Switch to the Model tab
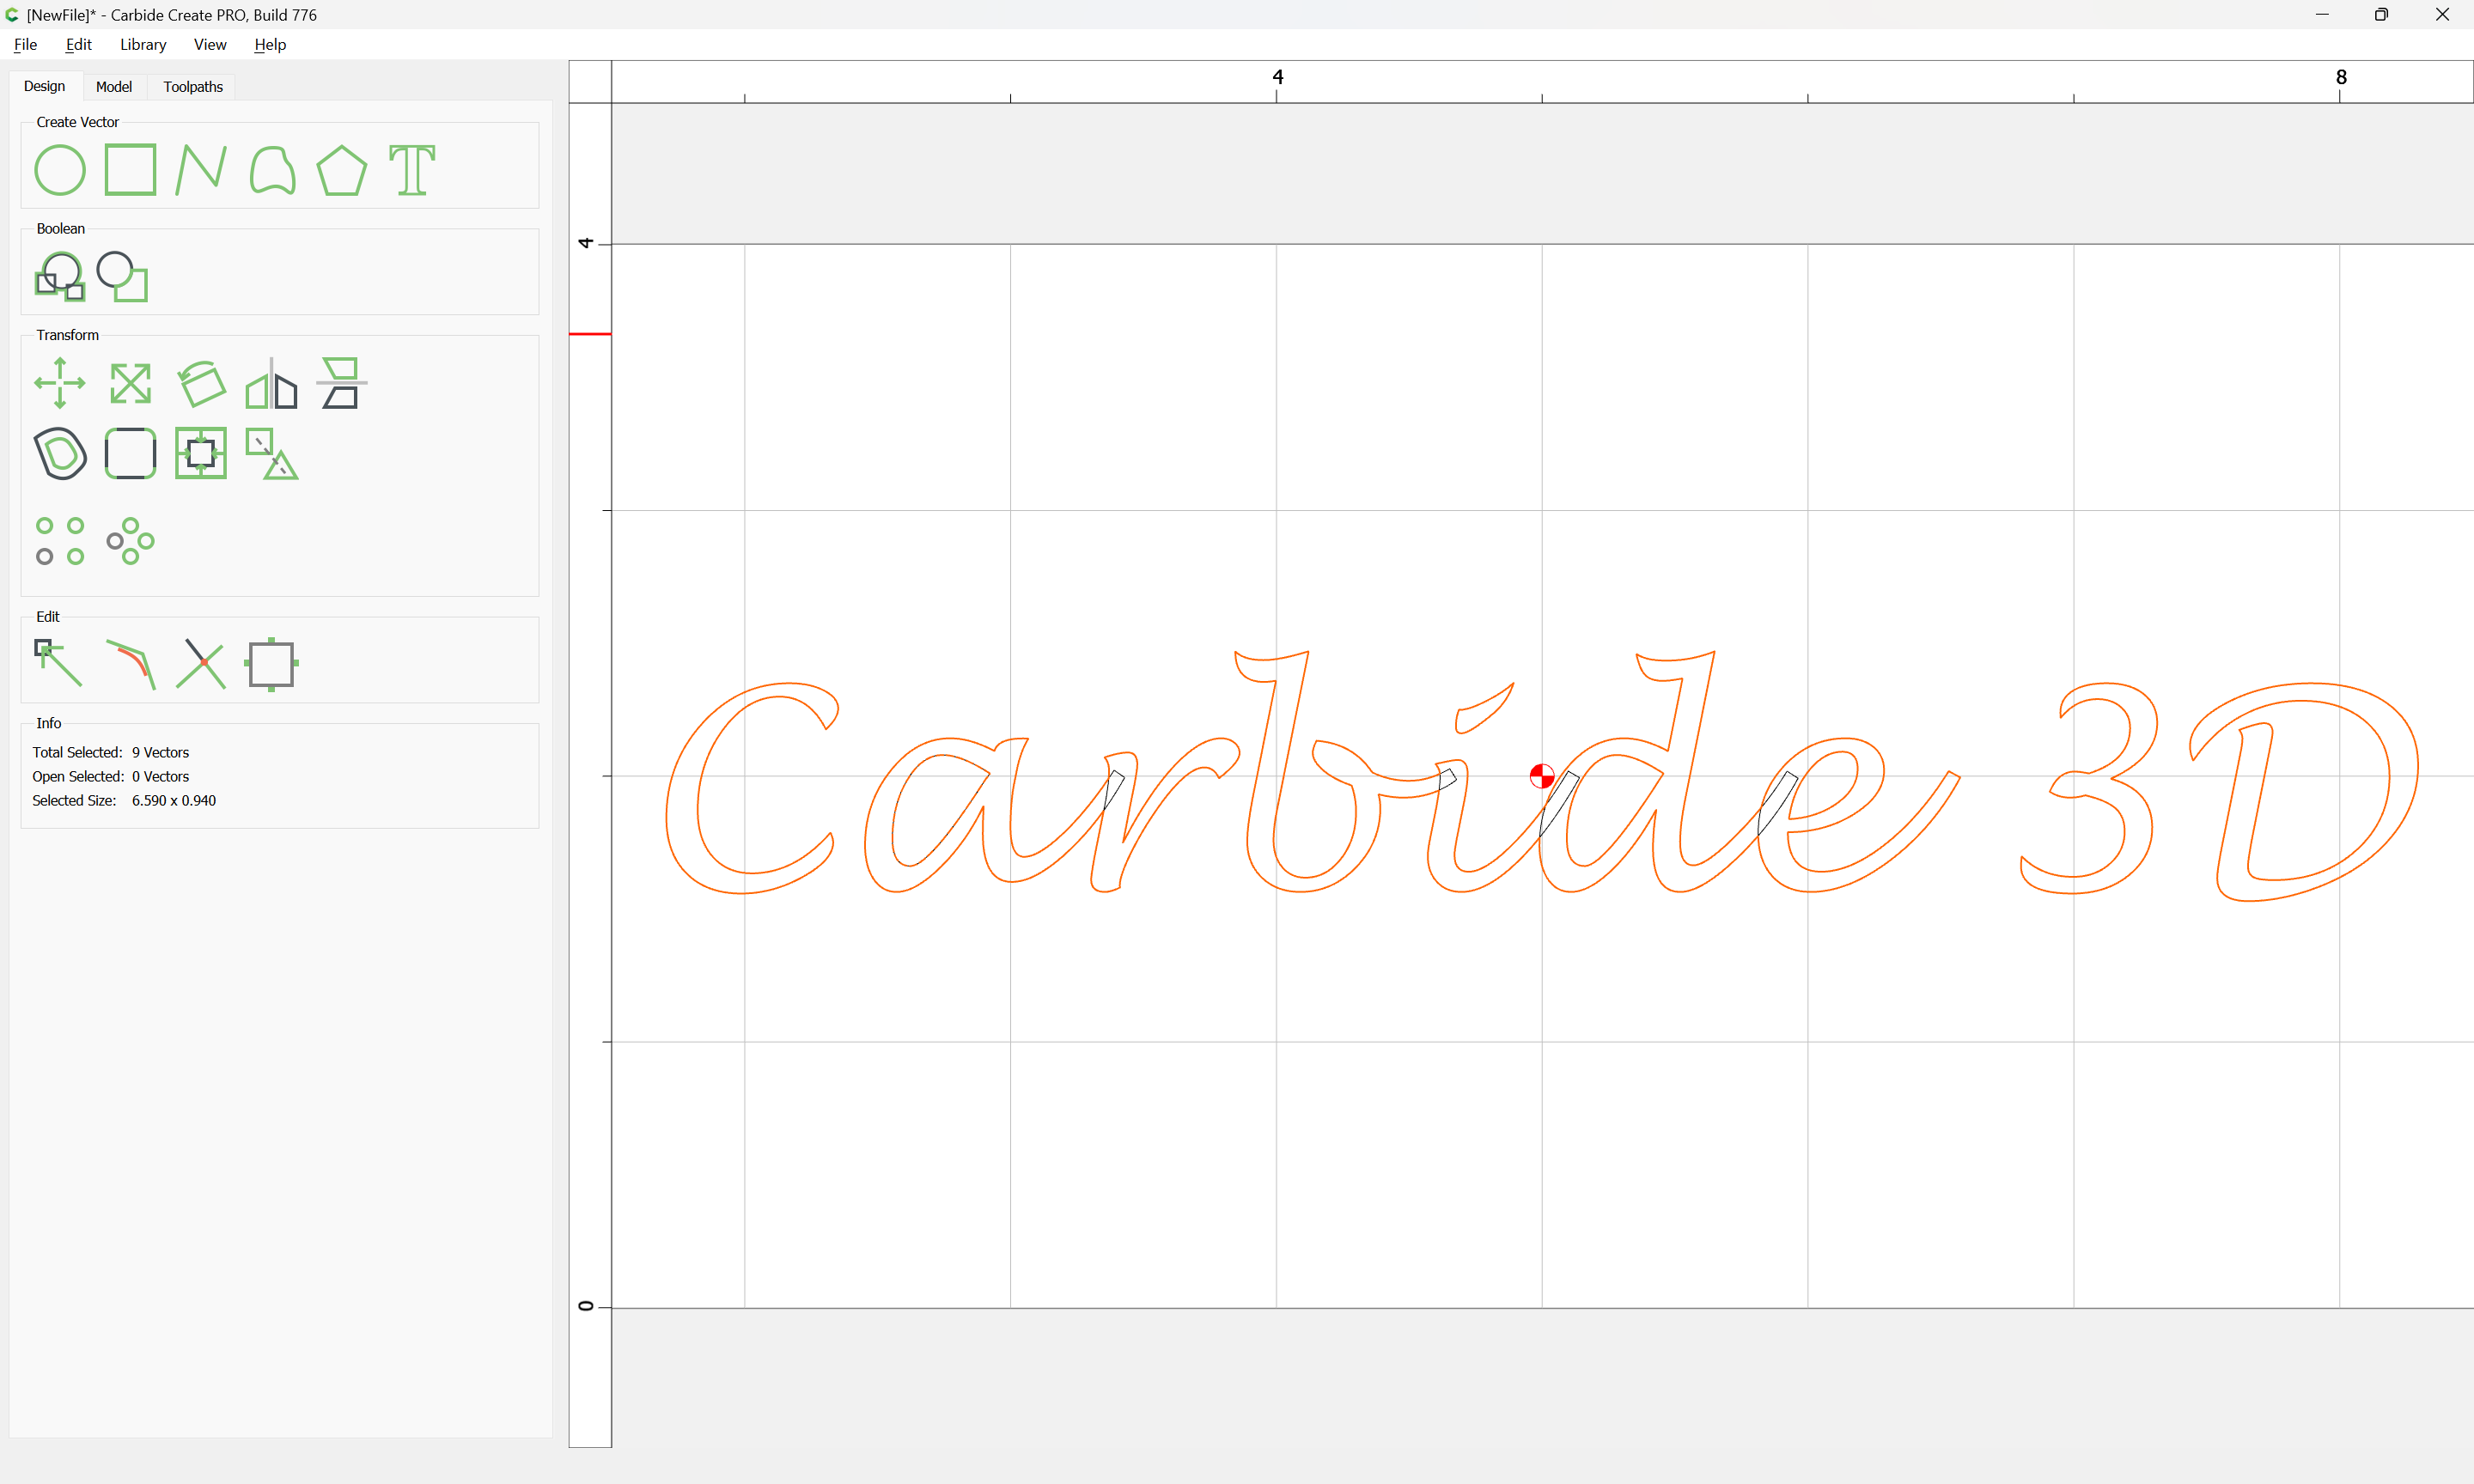This screenshot has width=2474, height=1484. [114, 87]
